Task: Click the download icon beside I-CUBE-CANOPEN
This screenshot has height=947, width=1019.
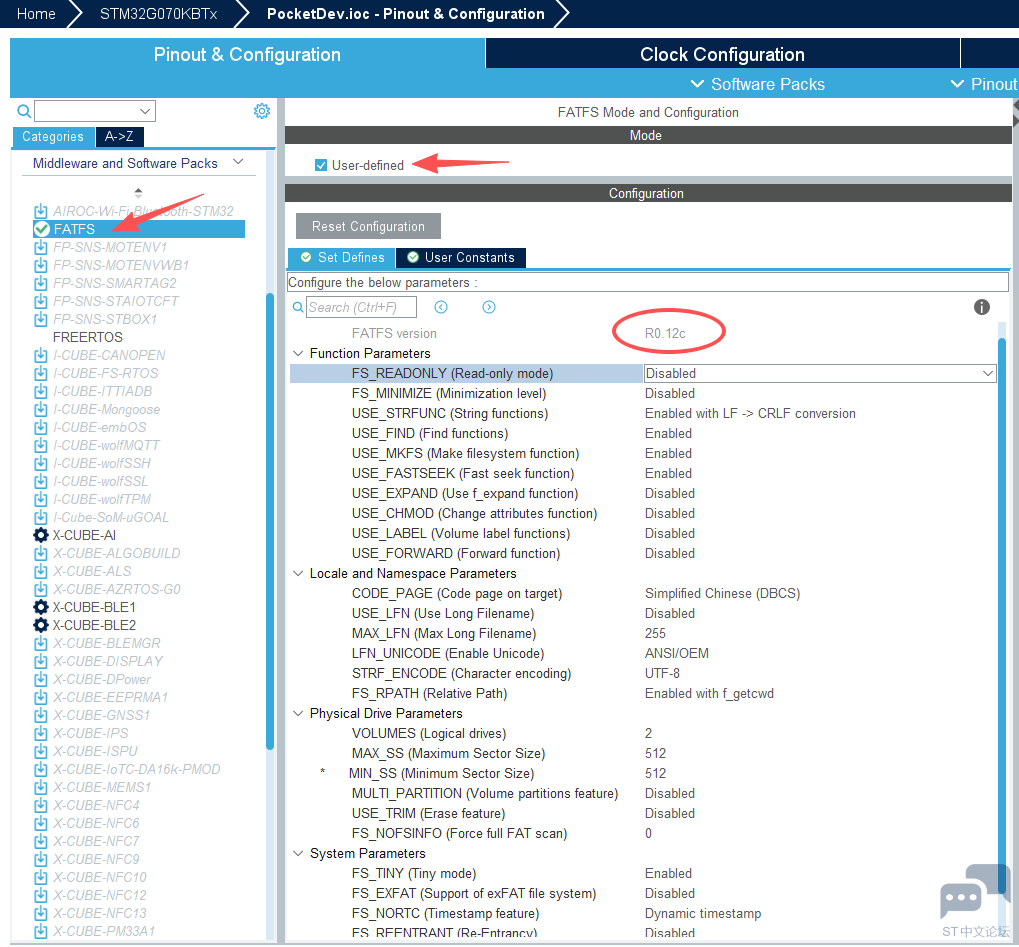Action: point(41,356)
